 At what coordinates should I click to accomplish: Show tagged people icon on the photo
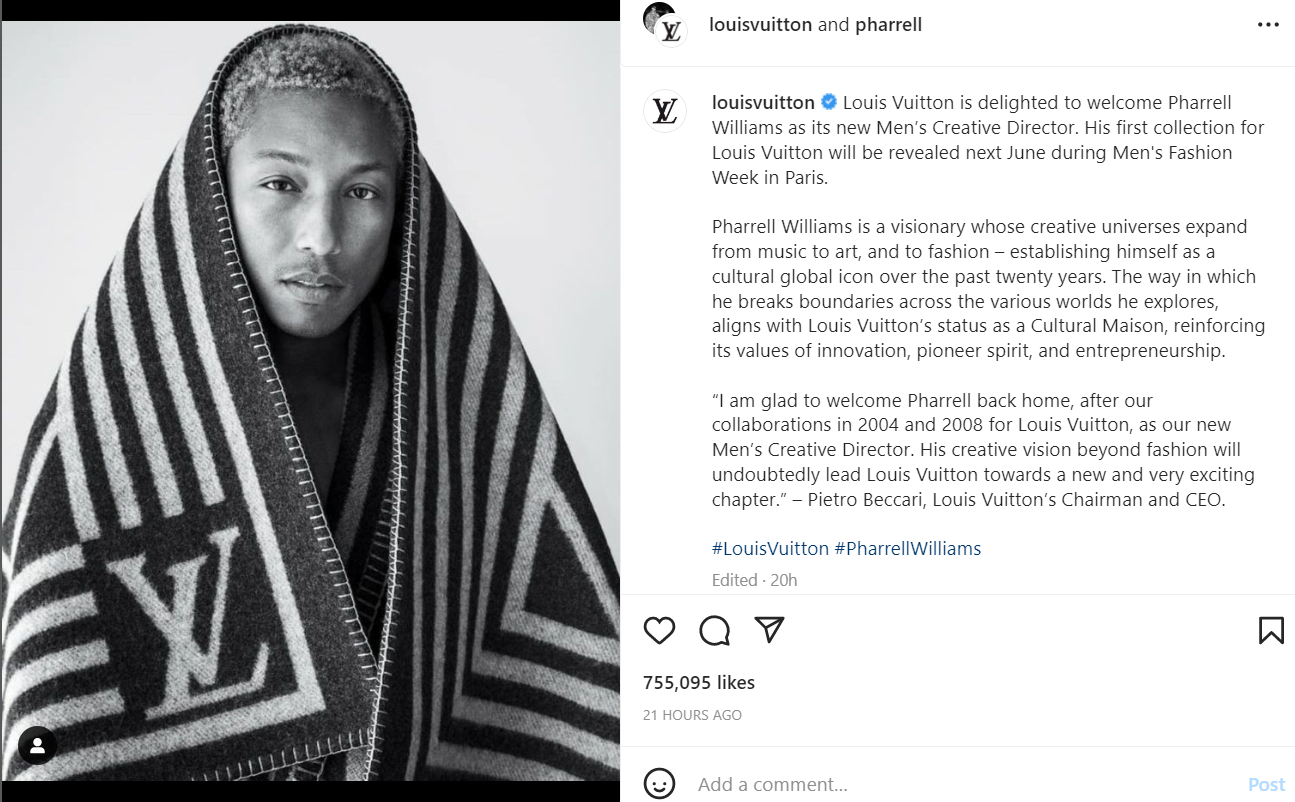point(37,745)
